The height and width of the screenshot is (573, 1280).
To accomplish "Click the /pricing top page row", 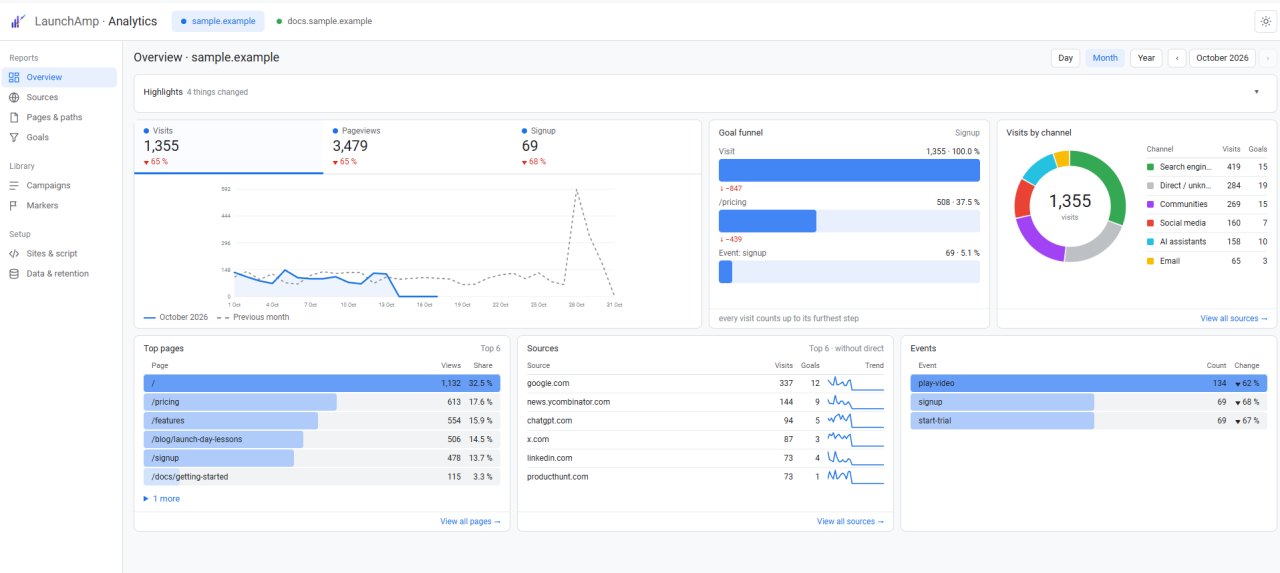I will point(321,402).
